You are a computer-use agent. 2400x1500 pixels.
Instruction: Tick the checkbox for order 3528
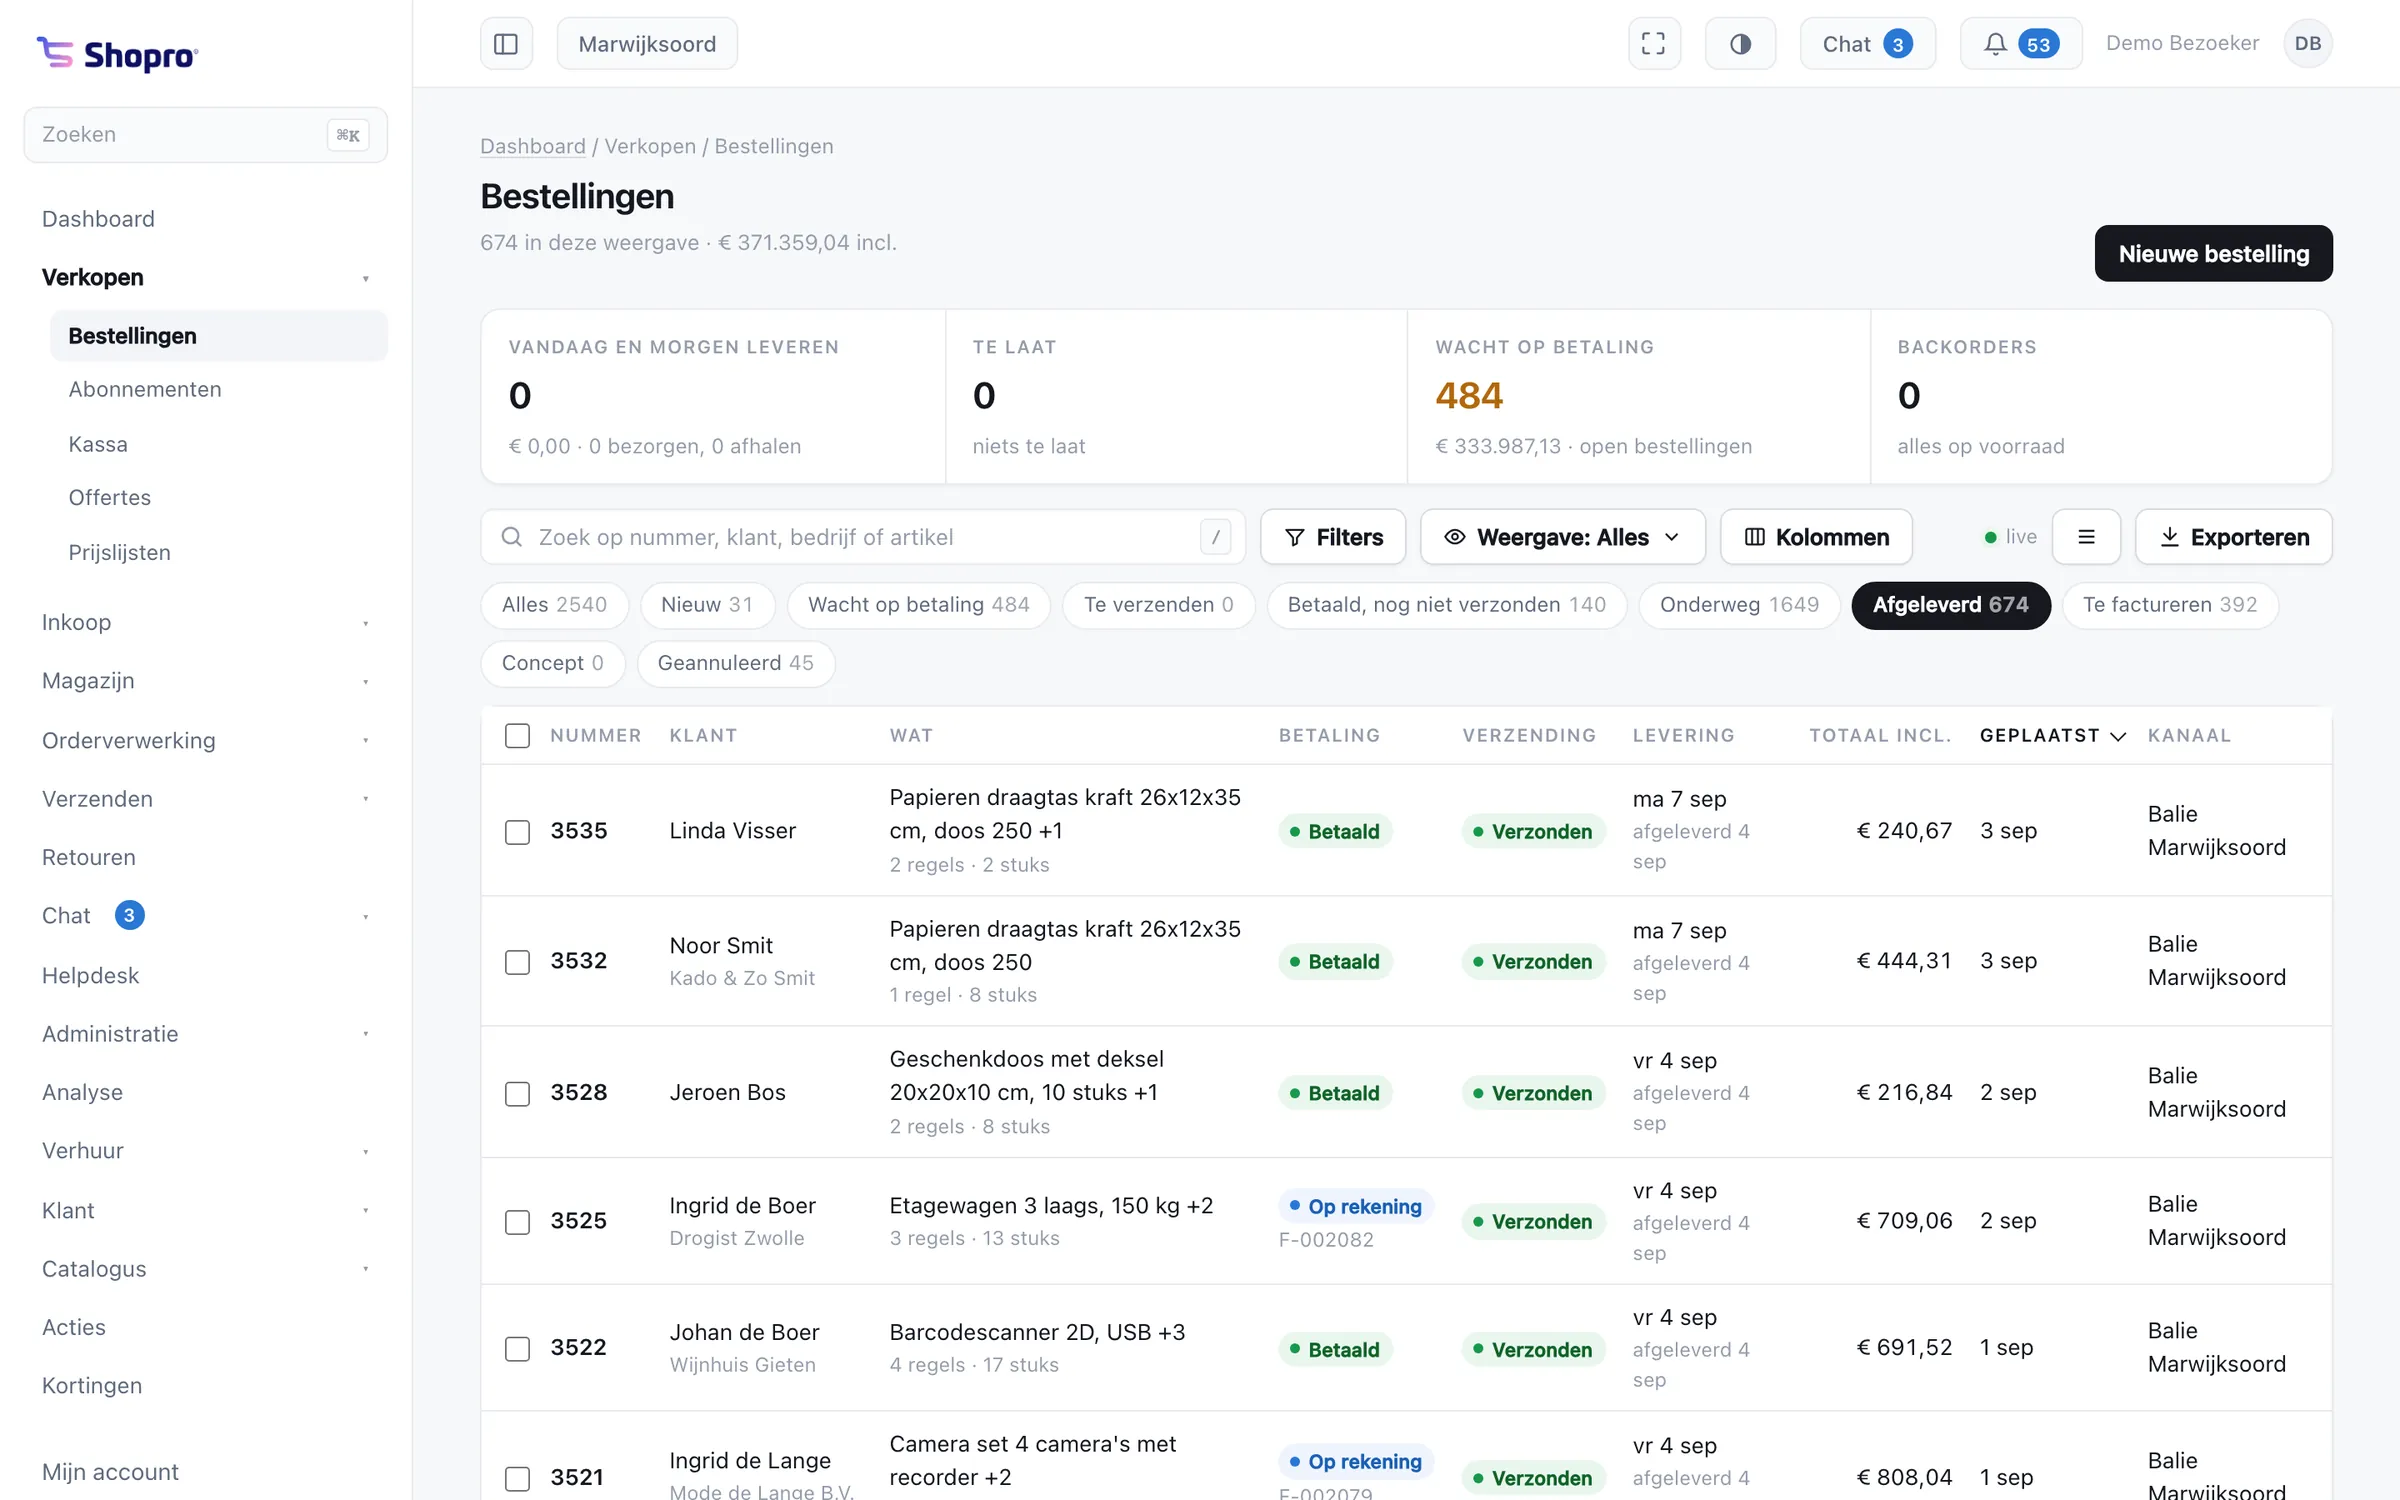point(517,1093)
